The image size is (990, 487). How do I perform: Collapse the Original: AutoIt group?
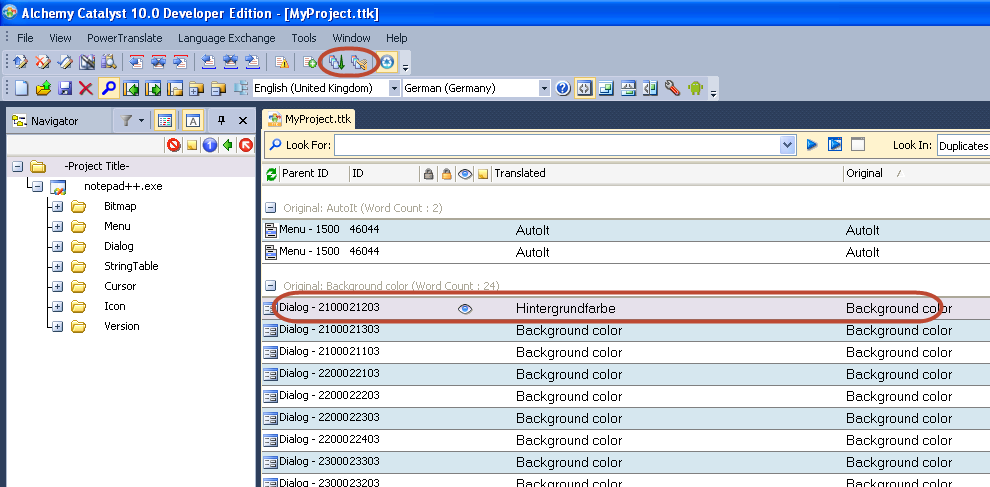point(270,208)
